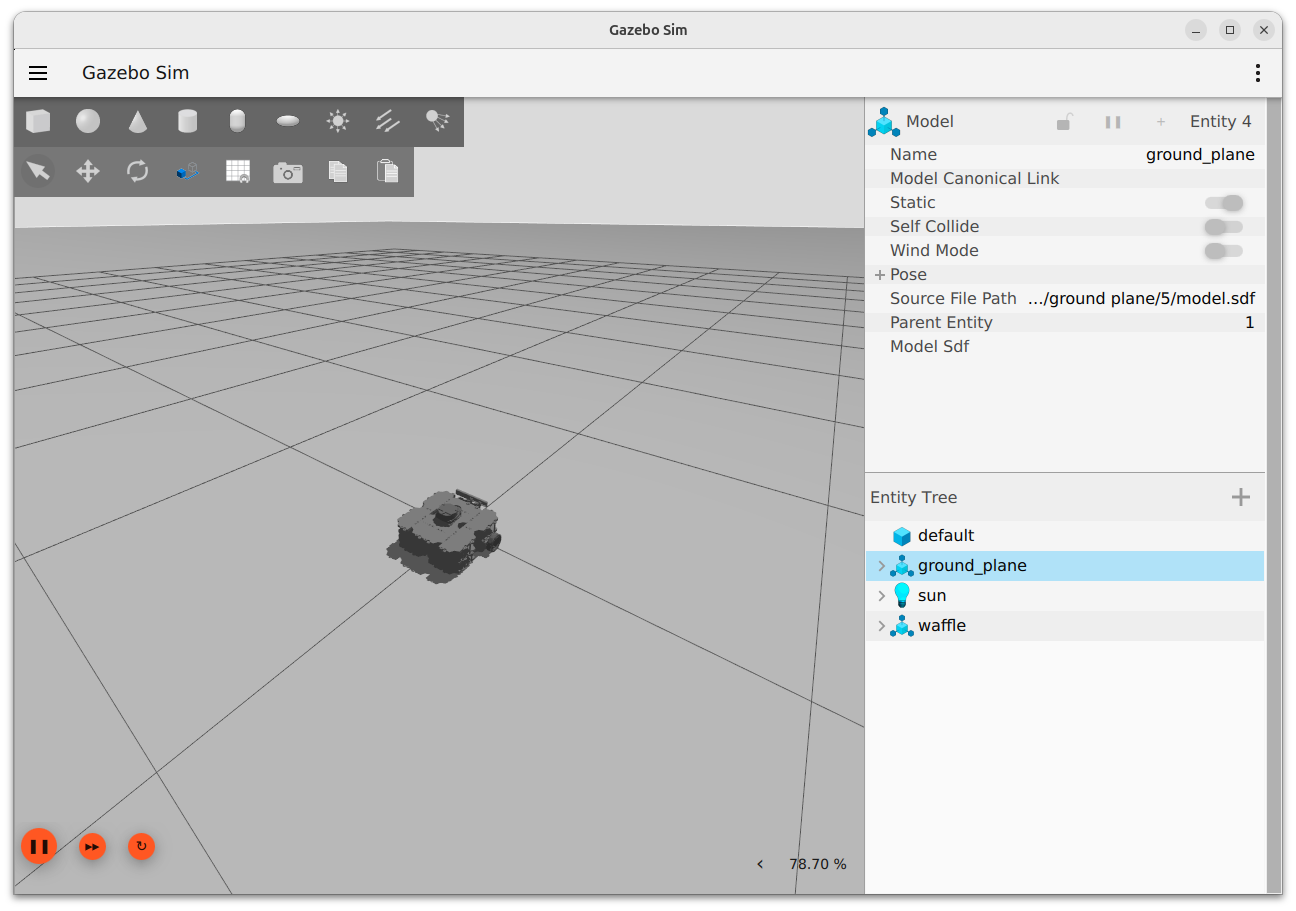This screenshot has width=1296, height=911.
Task: Open the three-dot plugins menu
Action: click(x=1257, y=73)
